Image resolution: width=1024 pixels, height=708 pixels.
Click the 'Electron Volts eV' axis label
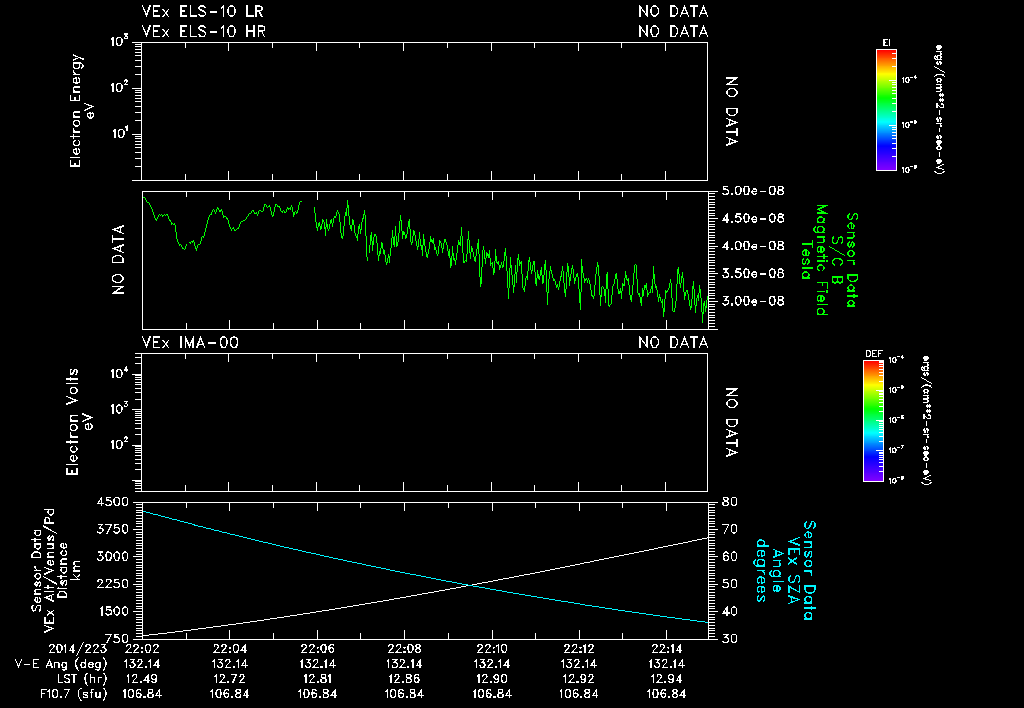[78, 422]
